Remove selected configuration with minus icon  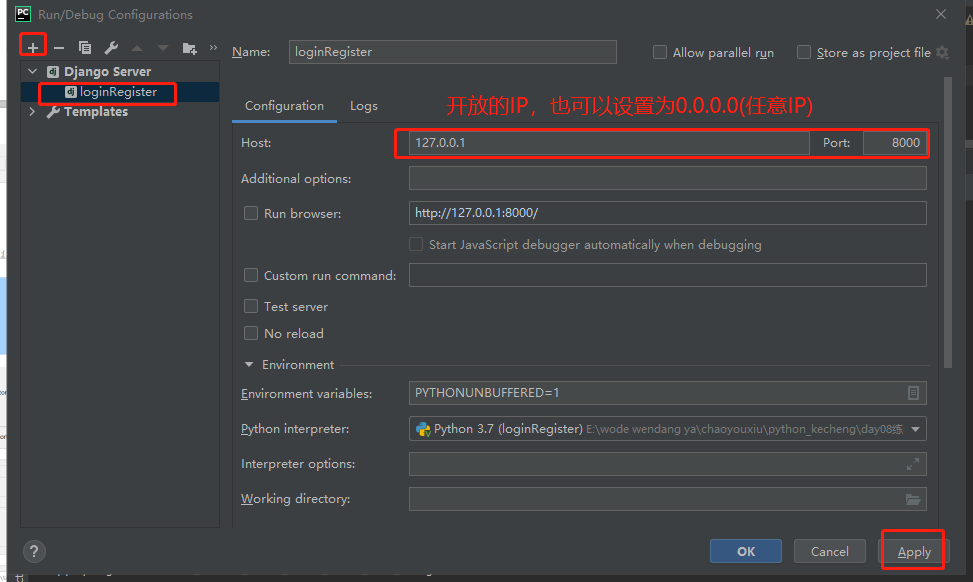click(59, 48)
